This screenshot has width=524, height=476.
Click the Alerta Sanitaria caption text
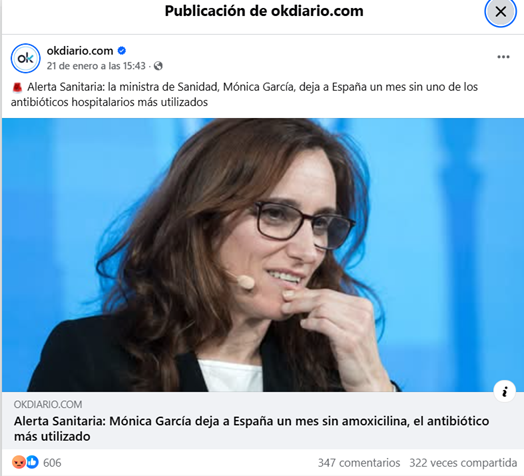(x=244, y=94)
